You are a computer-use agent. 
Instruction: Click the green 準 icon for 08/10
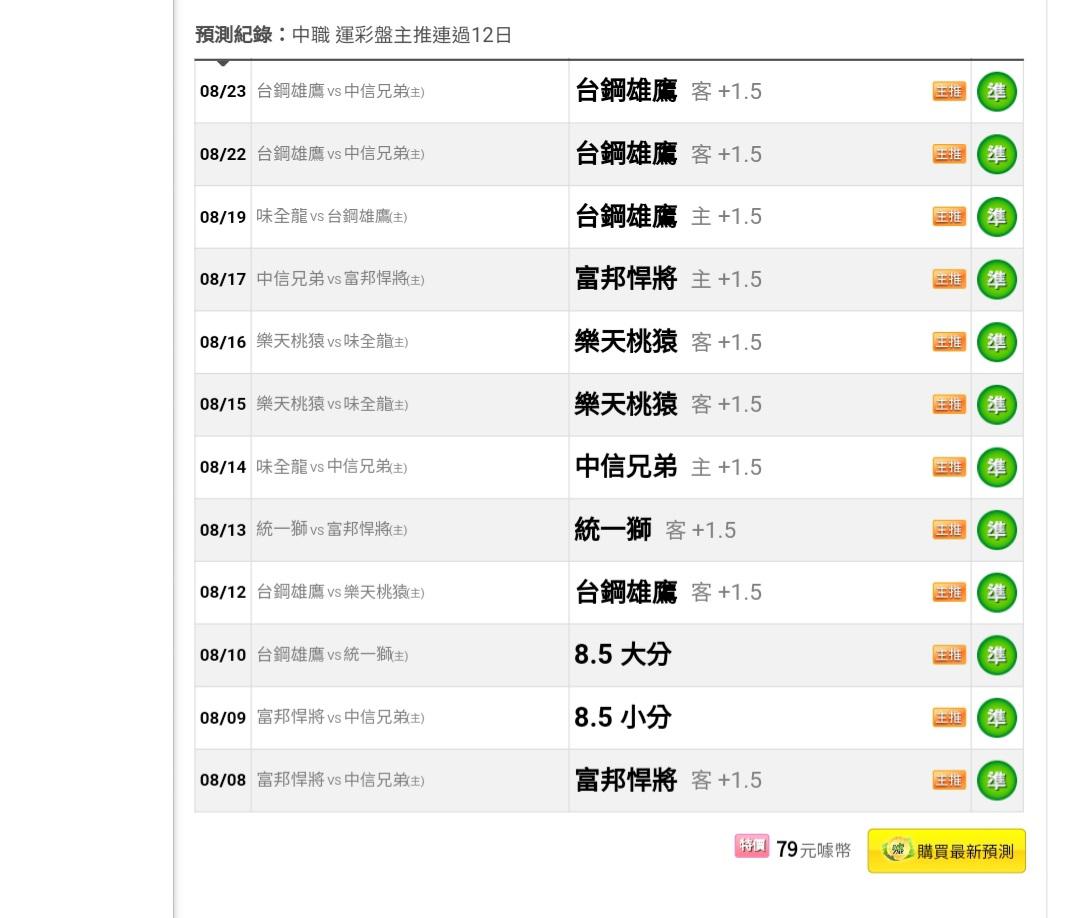(997, 655)
